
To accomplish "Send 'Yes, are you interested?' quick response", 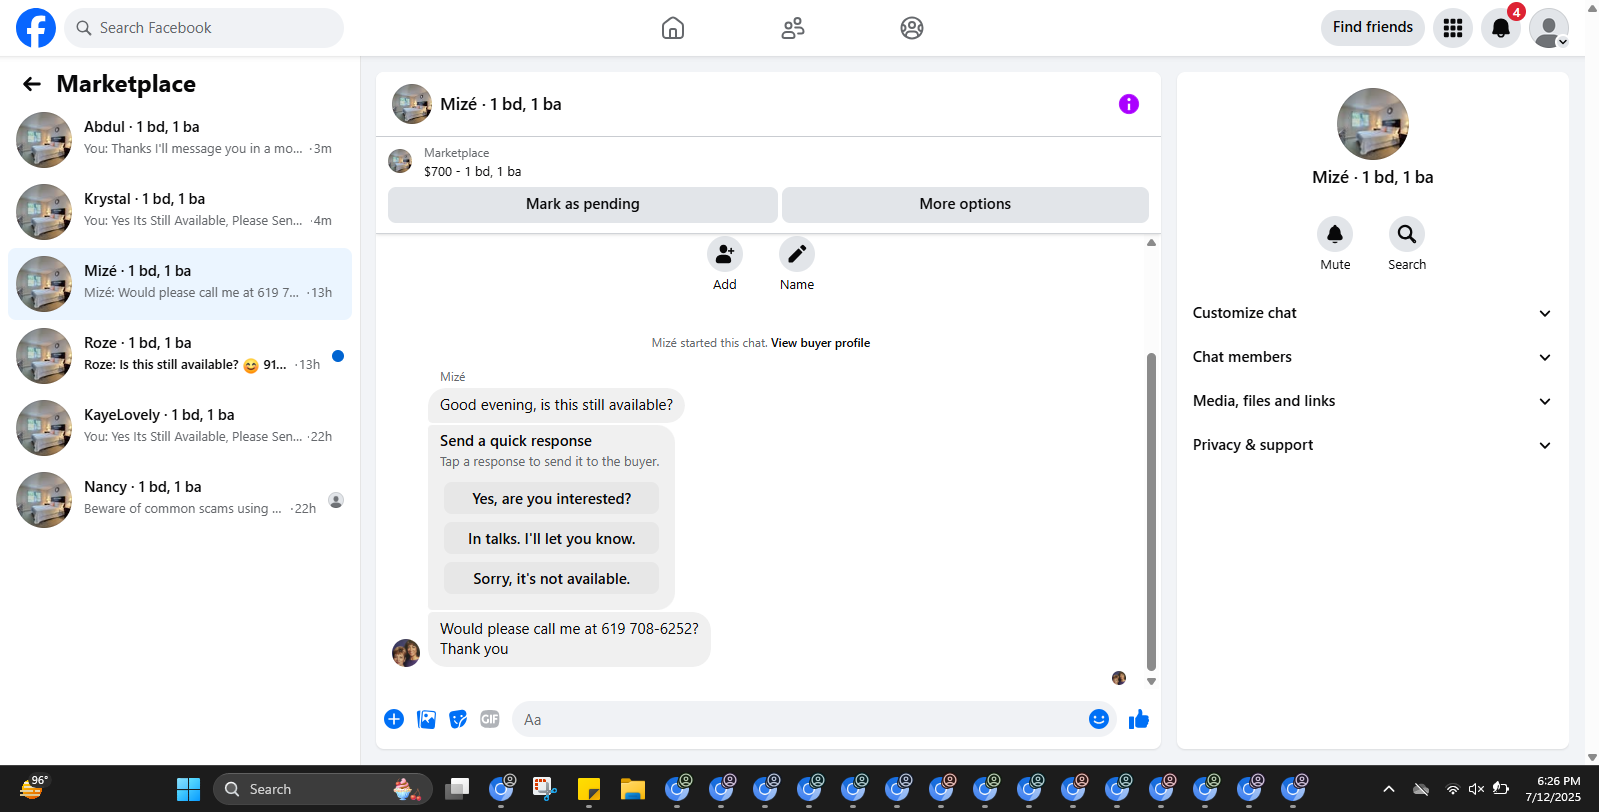I will 552,499.
